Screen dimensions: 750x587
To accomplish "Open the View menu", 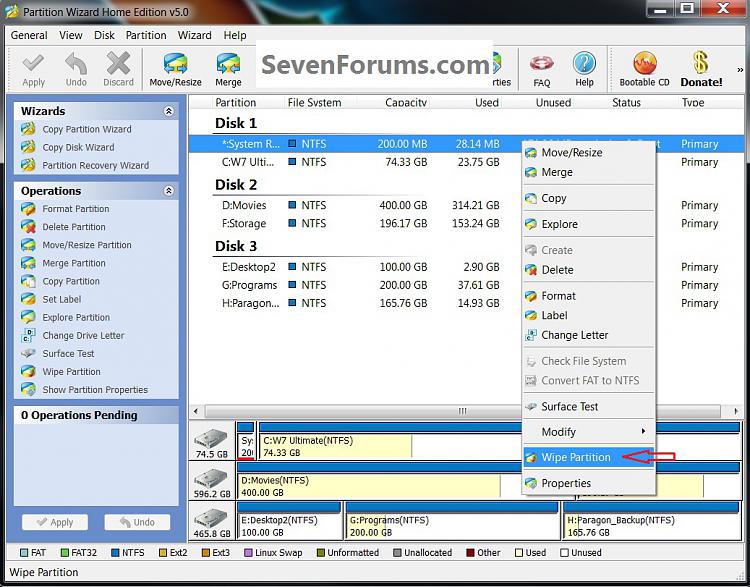I will coord(71,35).
